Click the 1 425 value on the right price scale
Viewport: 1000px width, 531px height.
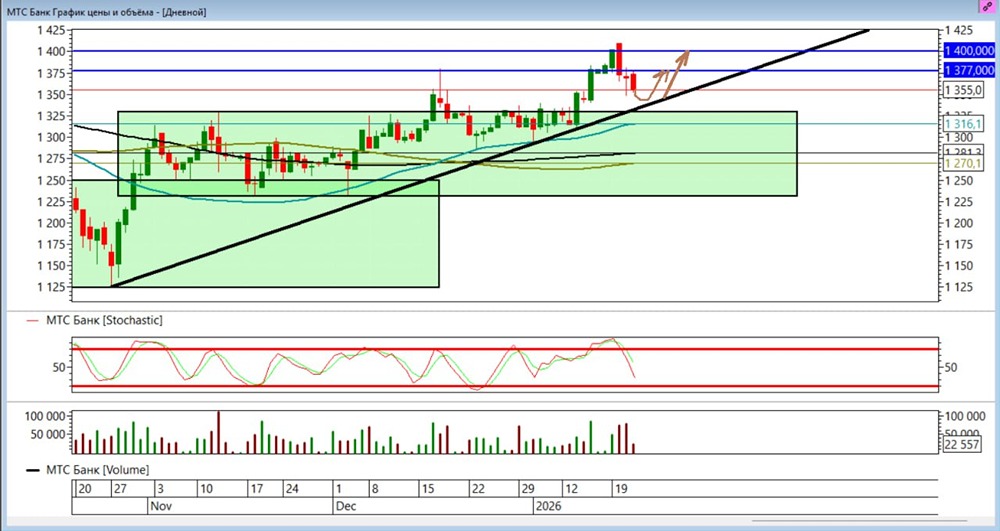coord(959,30)
